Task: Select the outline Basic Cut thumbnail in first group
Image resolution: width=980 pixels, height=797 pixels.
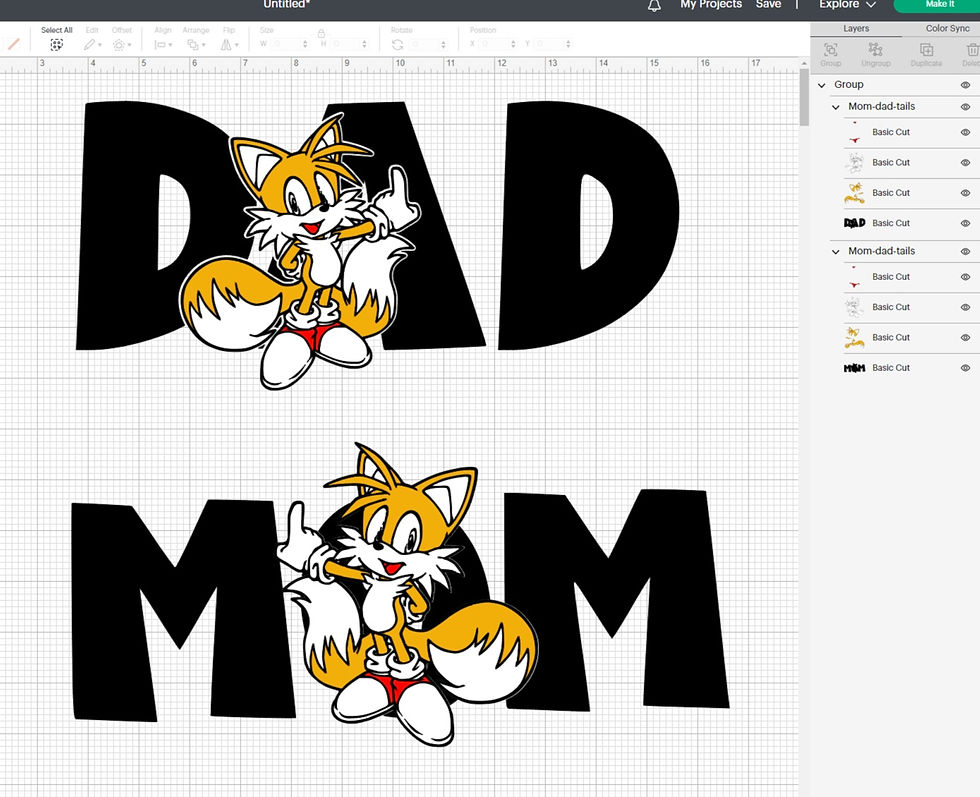Action: 854,163
